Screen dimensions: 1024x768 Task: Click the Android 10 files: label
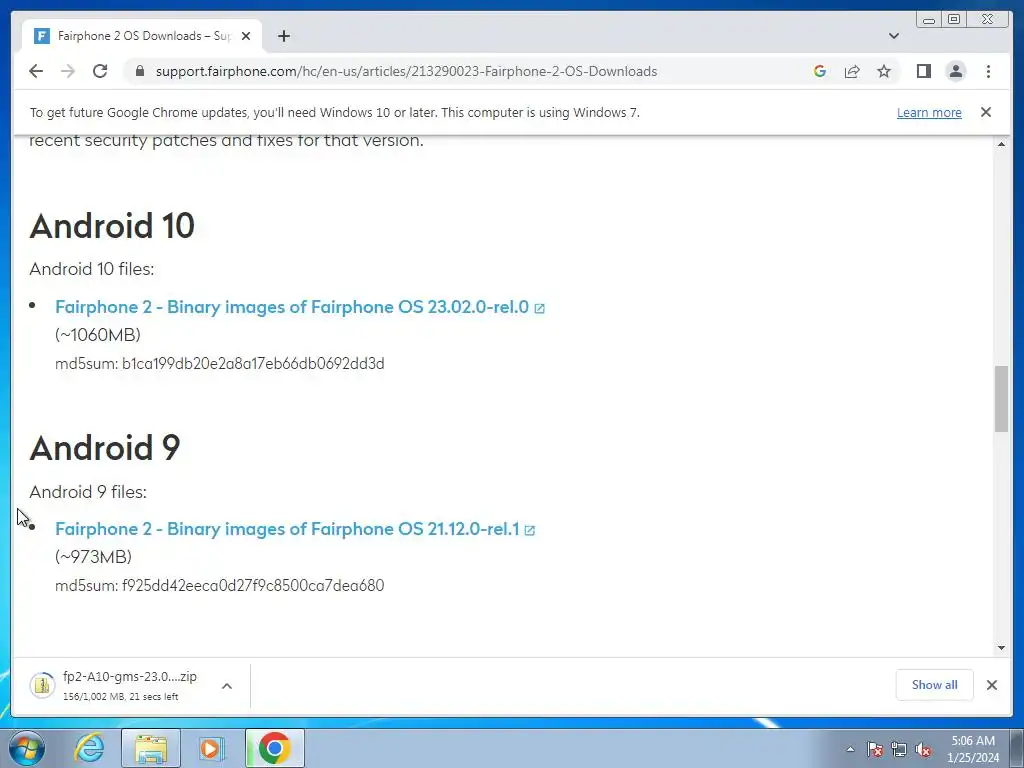[x=91, y=269]
